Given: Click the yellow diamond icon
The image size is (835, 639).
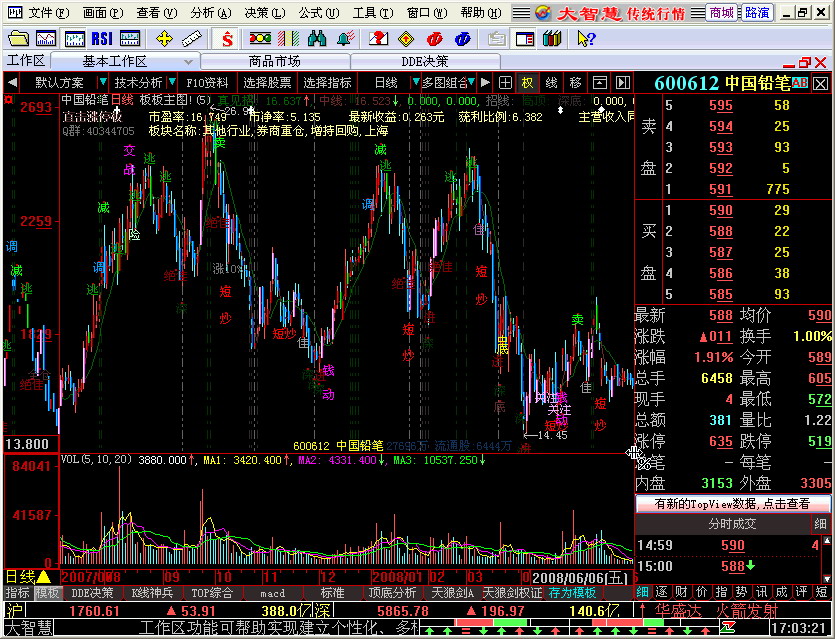Looking at the screenshot, I should 406,38.
